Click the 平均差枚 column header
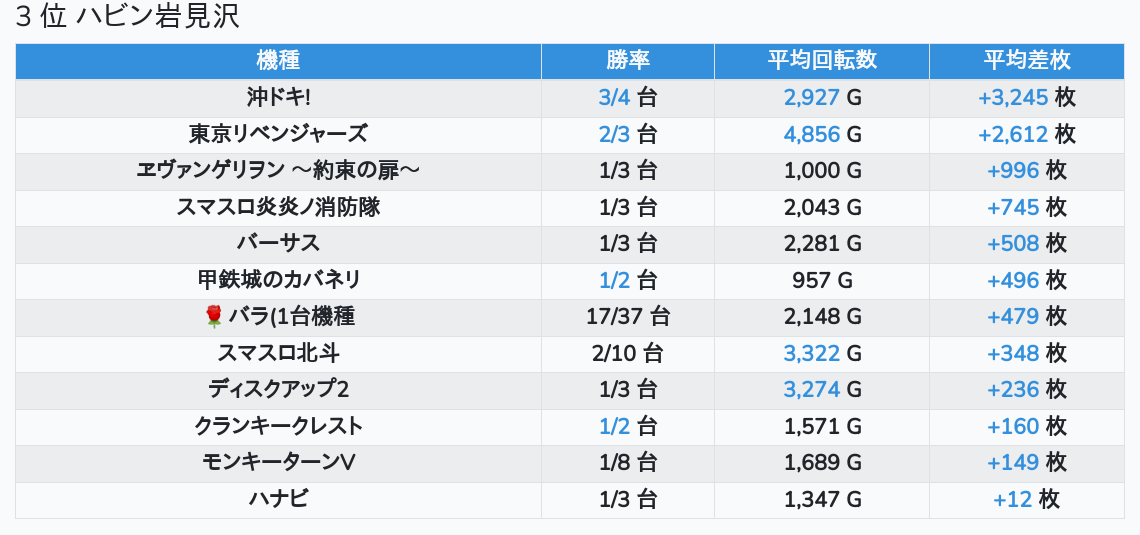Viewport: 1140px width, 535px height. (x=1026, y=60)
